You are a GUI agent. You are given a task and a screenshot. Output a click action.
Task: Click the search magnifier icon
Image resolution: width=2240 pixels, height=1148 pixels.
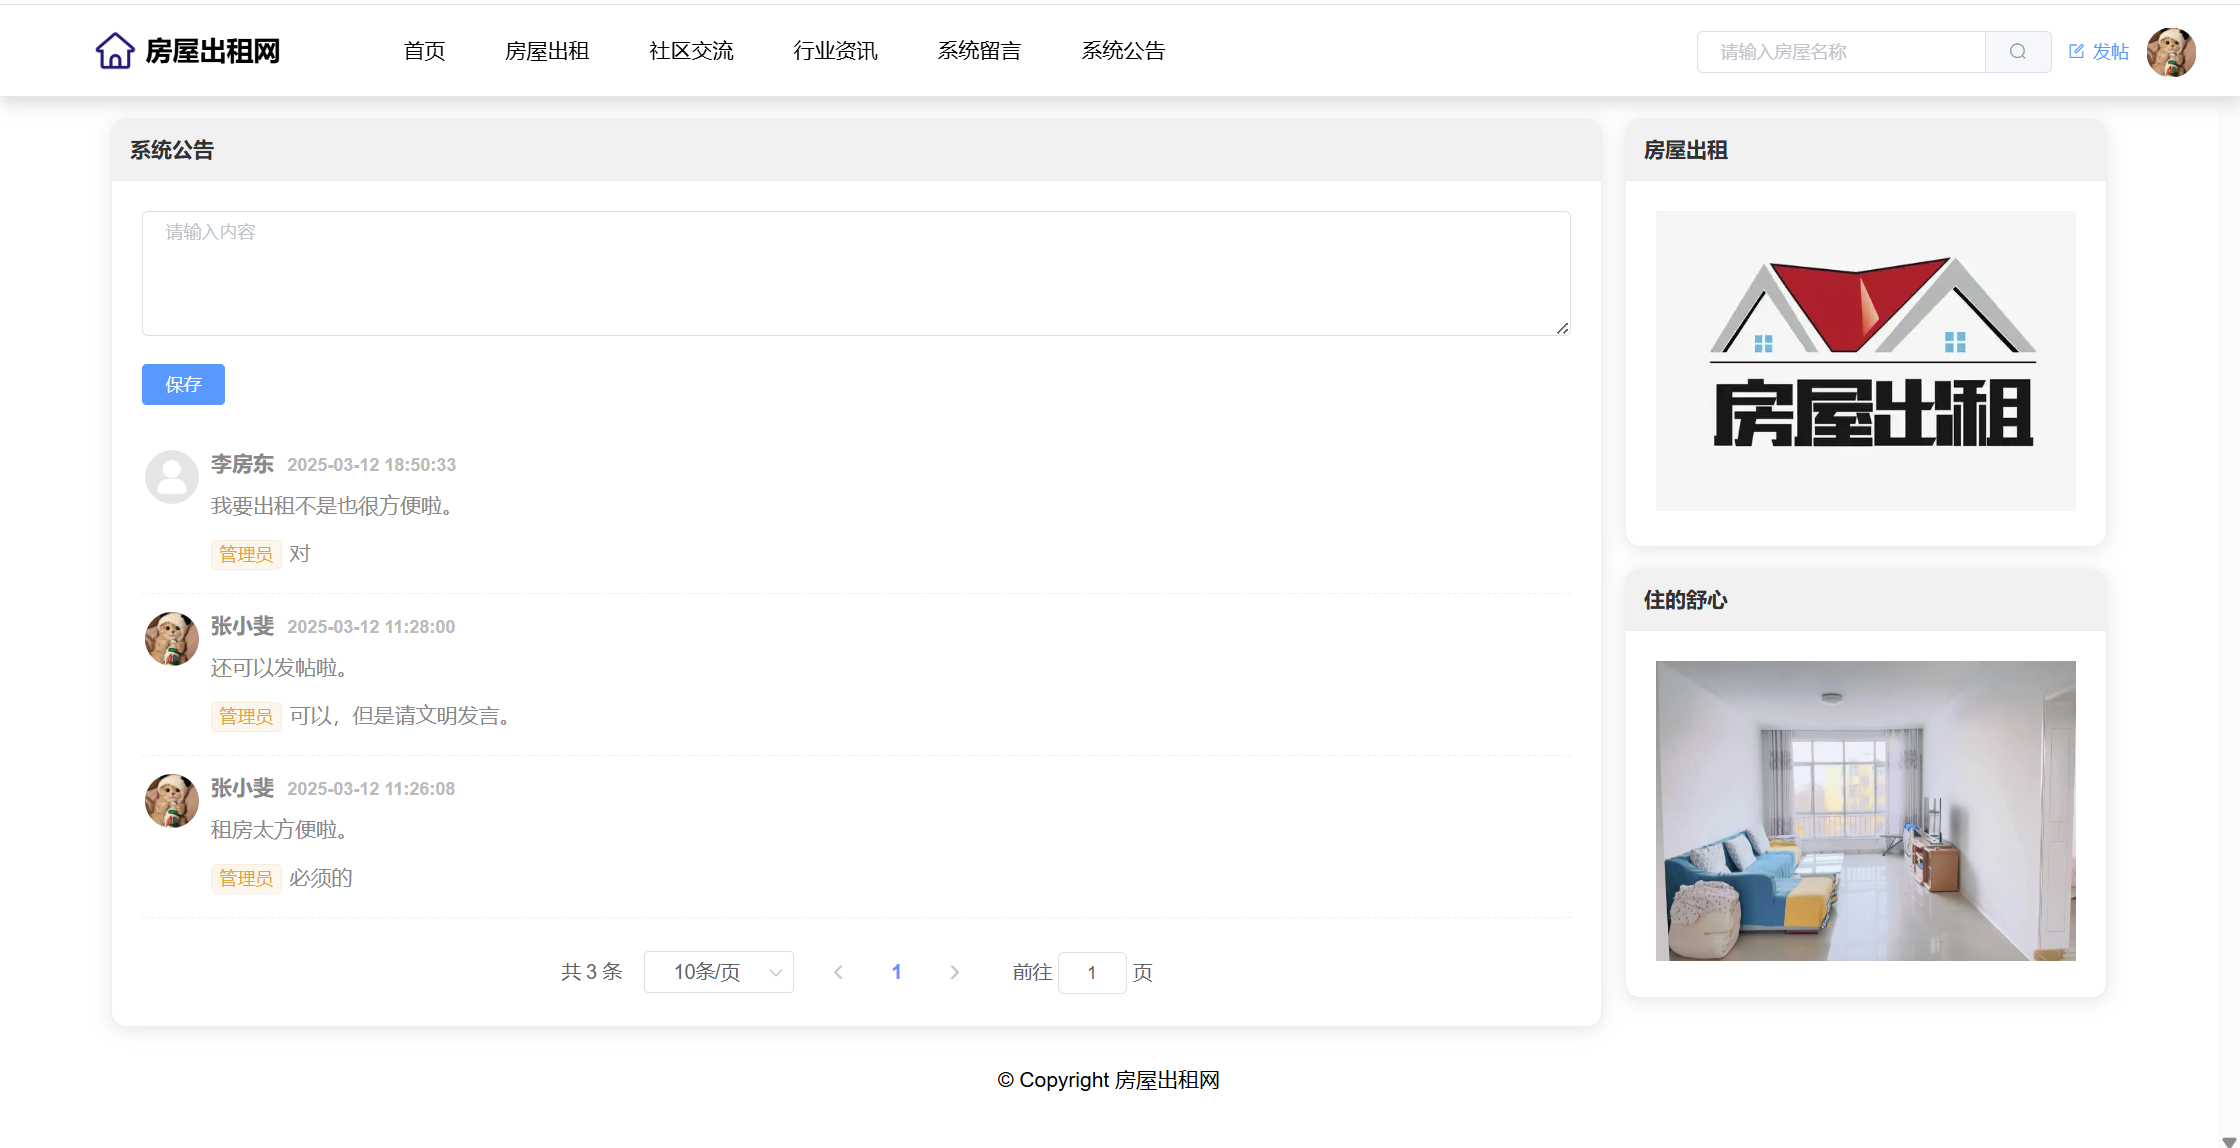coord(2017,52)
